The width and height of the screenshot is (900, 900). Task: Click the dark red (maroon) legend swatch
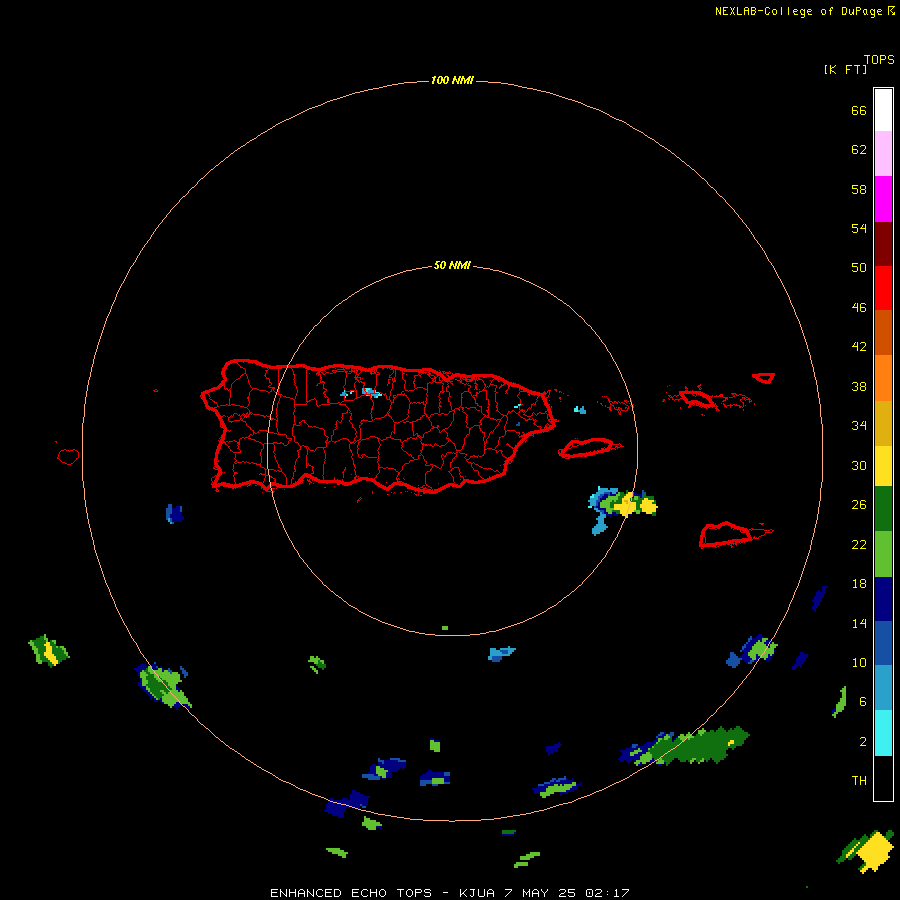pyautogui.click(x=883, y=243)
